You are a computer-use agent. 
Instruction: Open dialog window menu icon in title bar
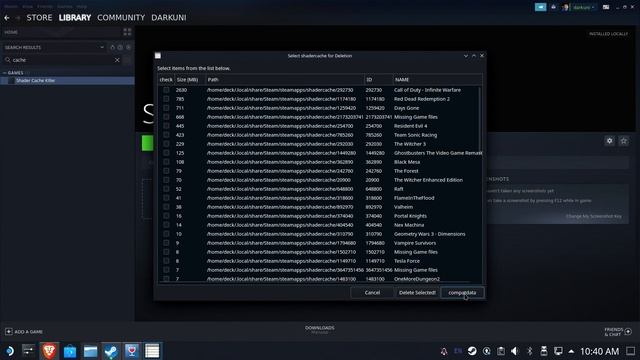[158, 56]
